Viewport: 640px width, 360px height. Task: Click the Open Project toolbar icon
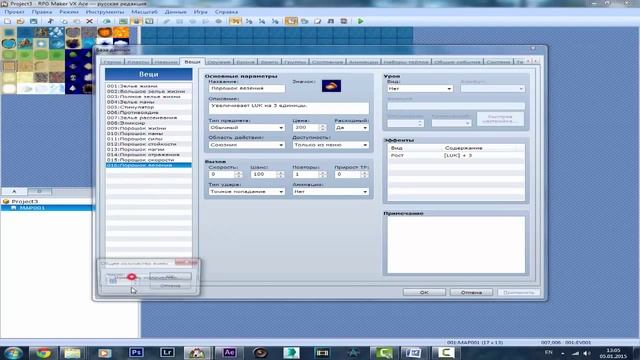click(x=20, y=21)
